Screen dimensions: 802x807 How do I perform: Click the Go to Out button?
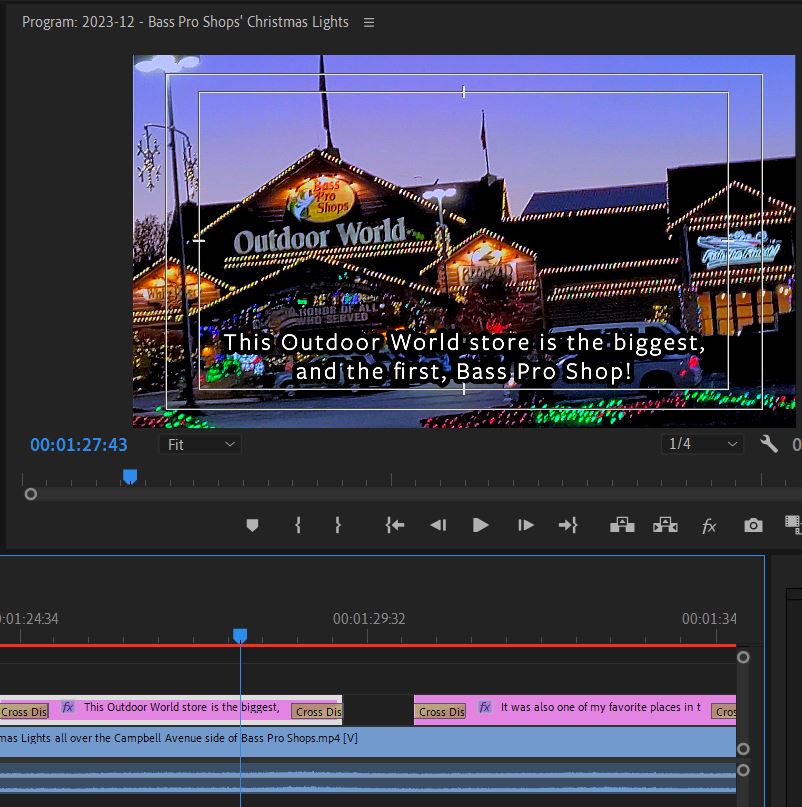(568, 525)
